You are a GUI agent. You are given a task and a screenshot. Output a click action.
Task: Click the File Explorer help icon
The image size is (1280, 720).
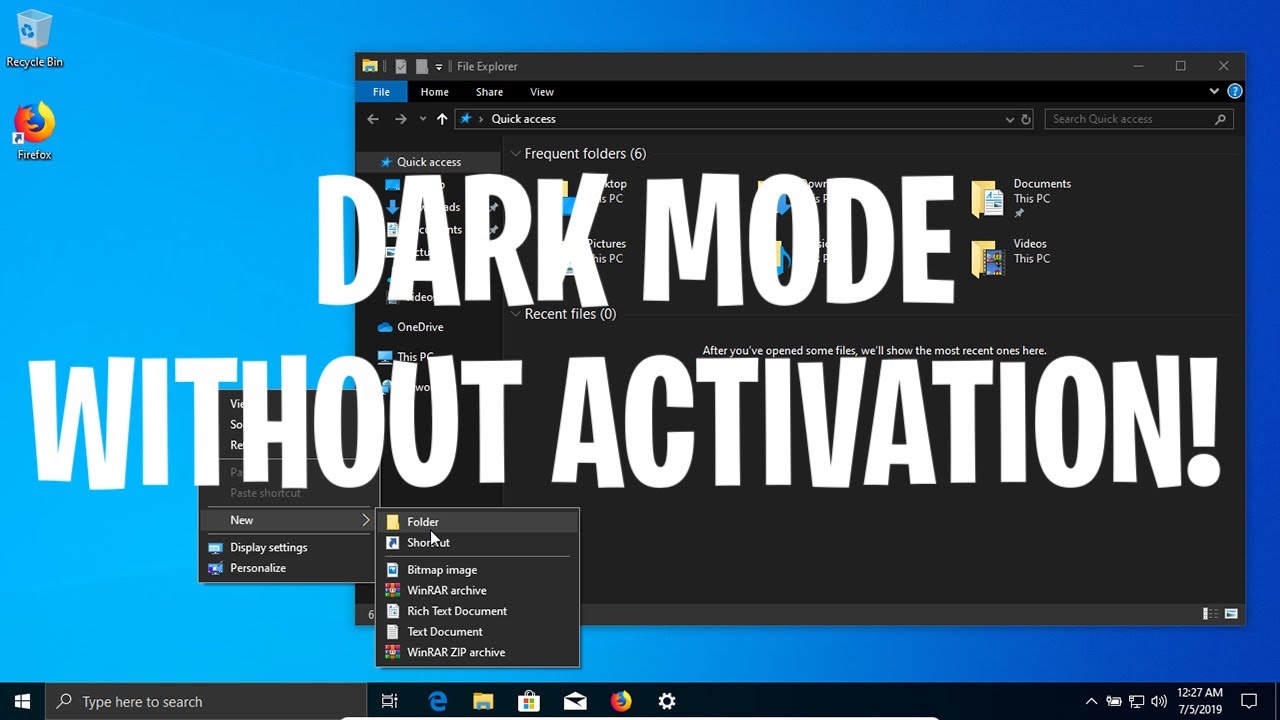click(1235, 91)
